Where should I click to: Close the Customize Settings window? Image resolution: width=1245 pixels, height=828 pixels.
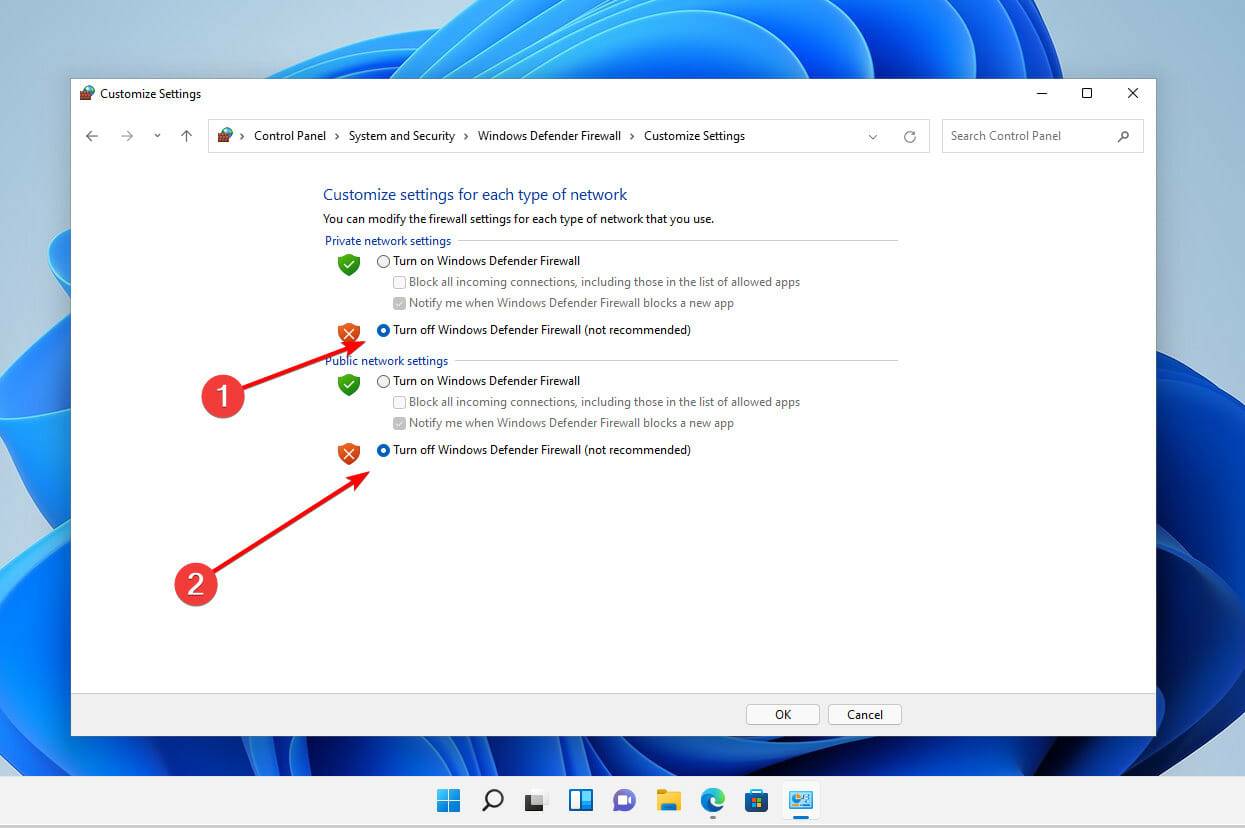tap(1133, 94)
